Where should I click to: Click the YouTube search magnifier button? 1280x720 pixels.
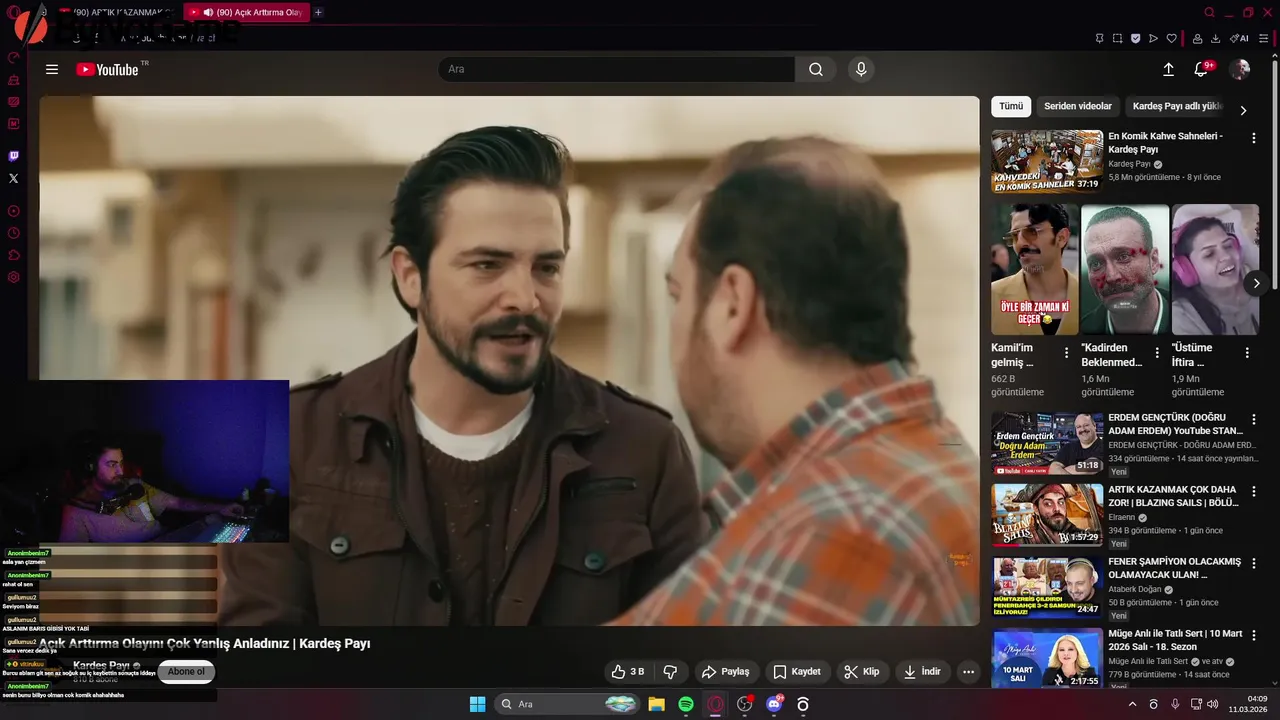coord(816,69)
